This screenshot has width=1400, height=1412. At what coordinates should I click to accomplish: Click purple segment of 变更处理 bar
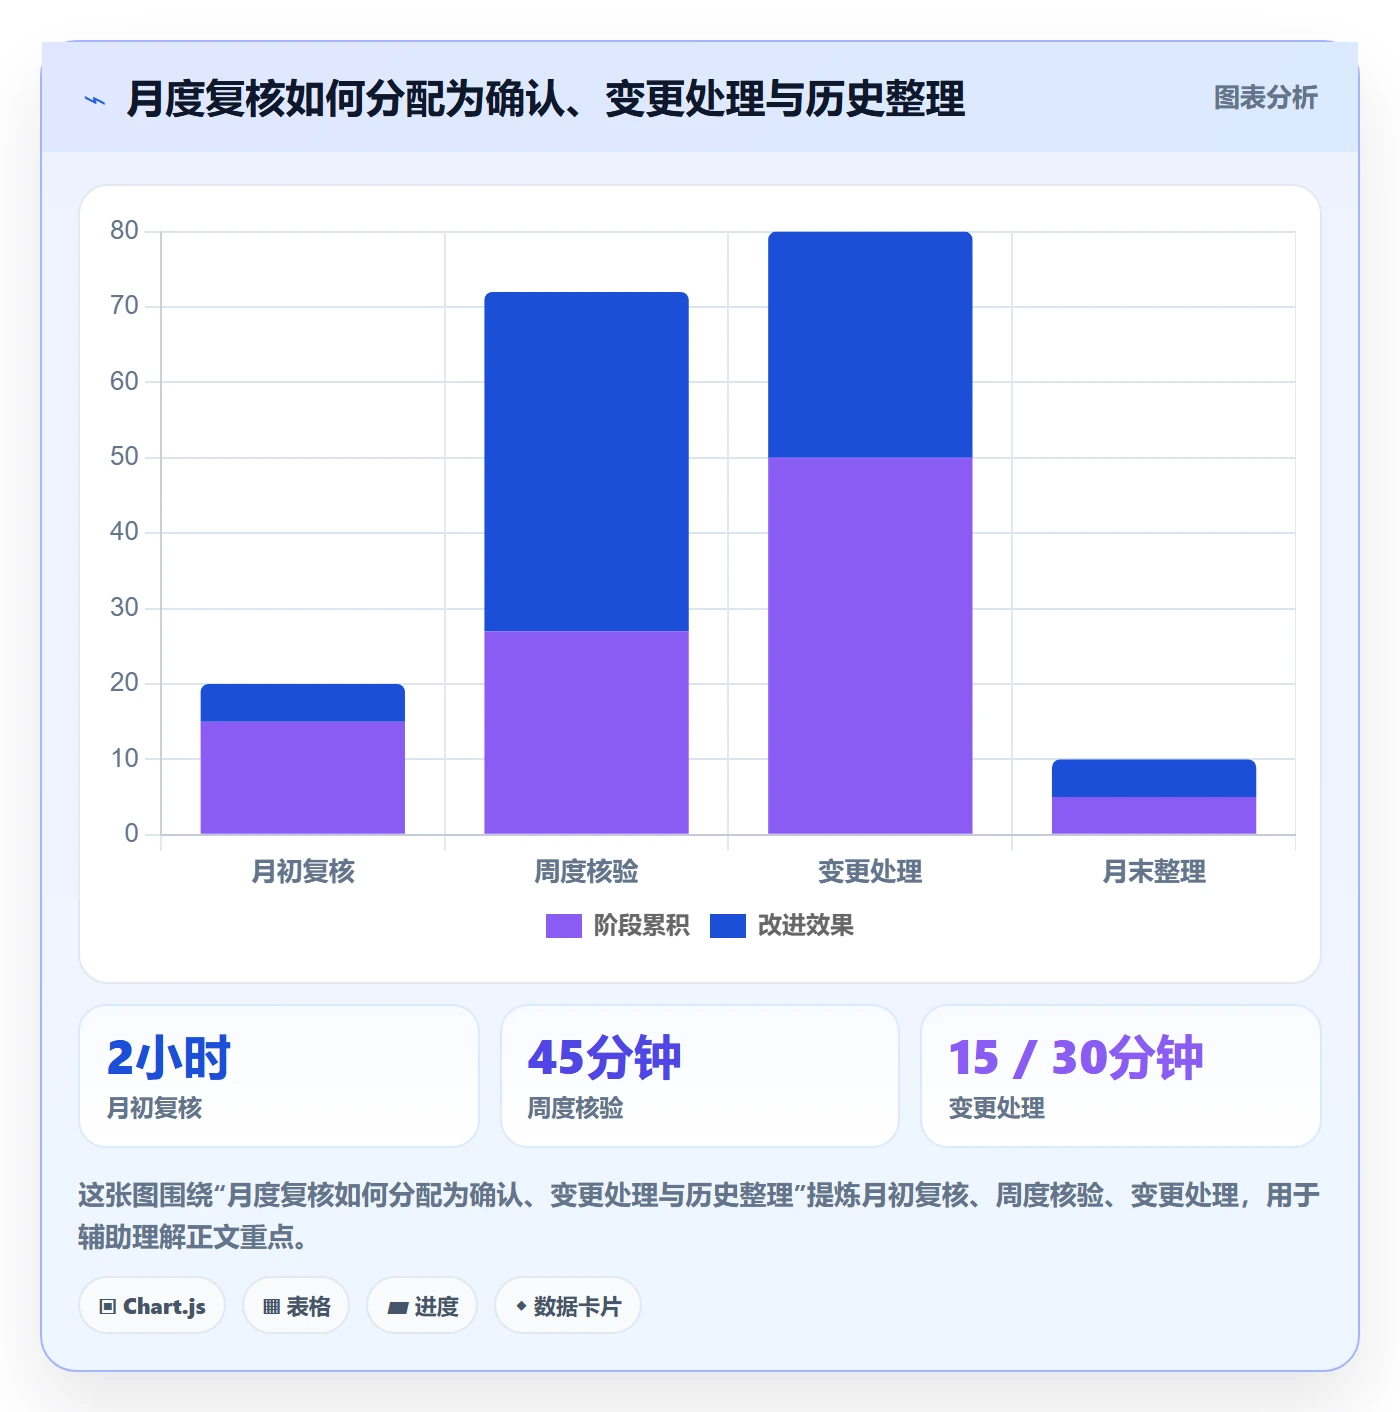[x=870, y=646]
